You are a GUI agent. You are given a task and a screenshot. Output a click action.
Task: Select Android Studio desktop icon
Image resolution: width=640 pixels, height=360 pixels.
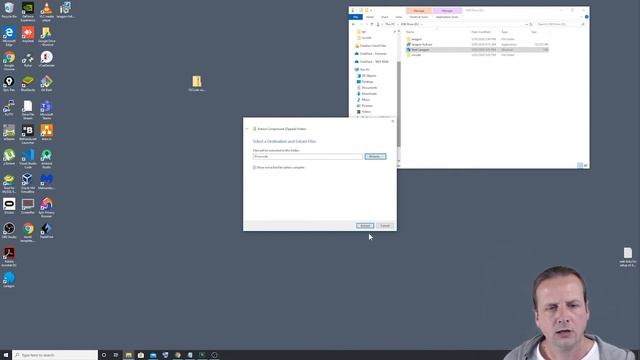point(47,158)
